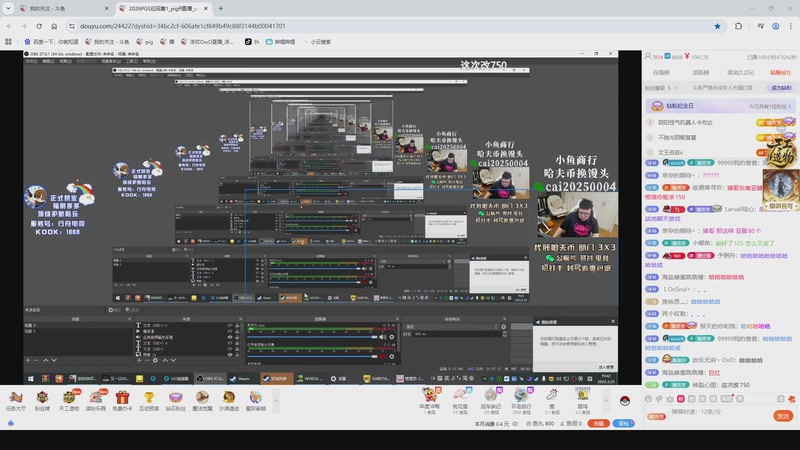Image resolution: width=800 pixels, height=450 pixels.
Task: Open a new browser tab
Action: pos(220,8)
